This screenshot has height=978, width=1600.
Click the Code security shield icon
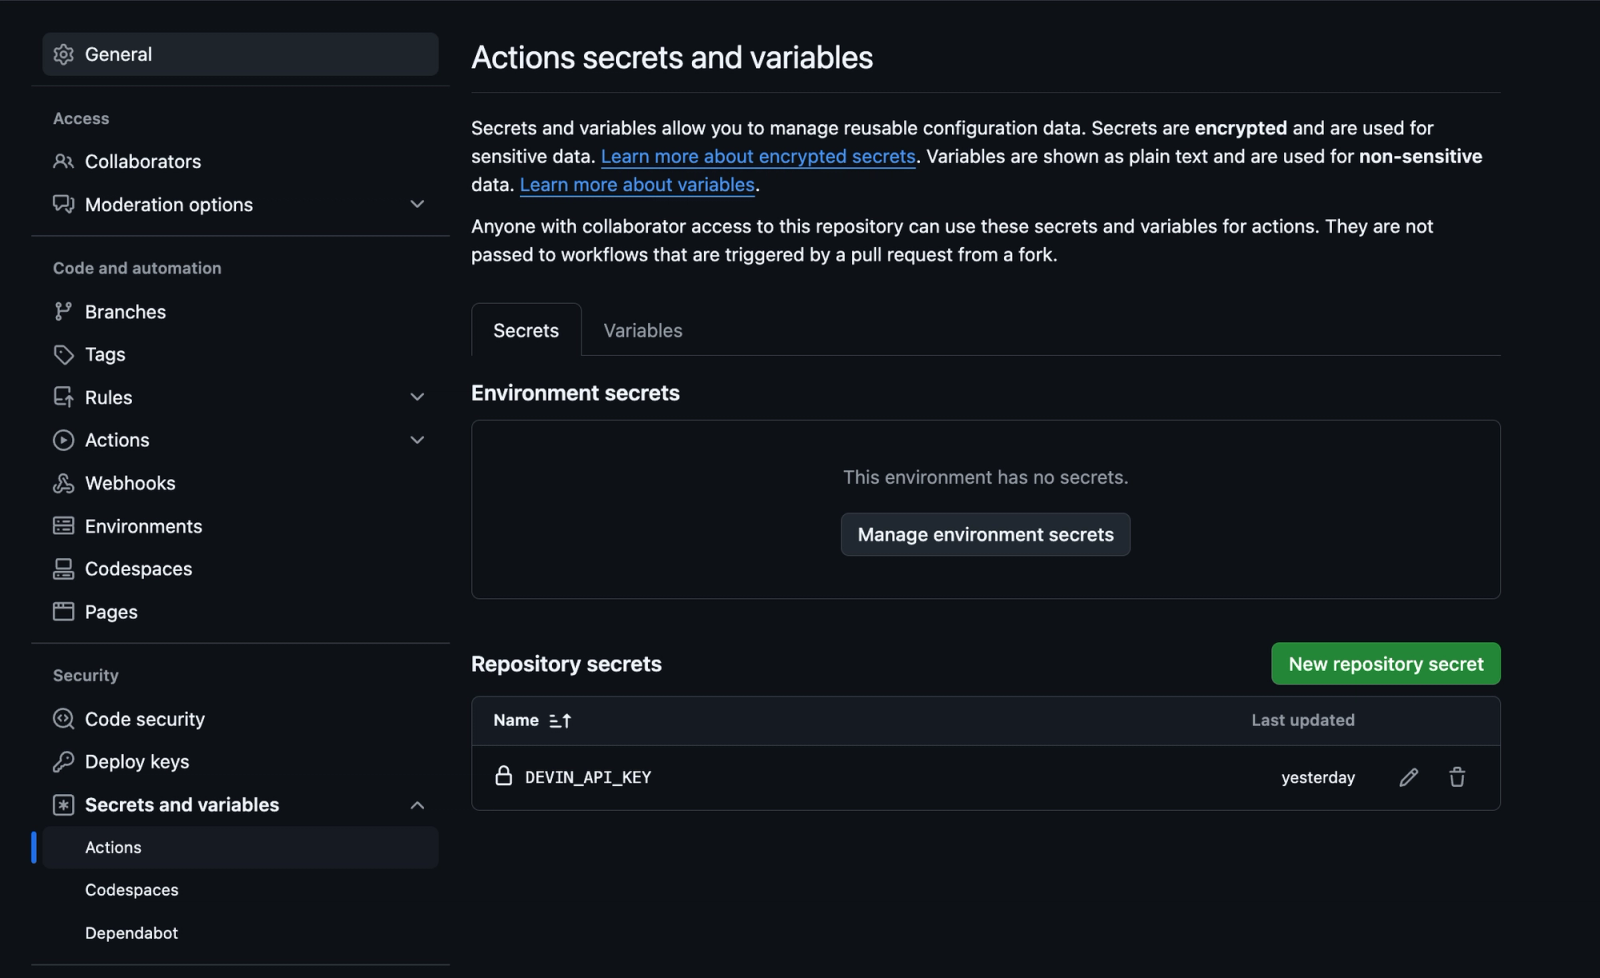click(x=63, y=719)
